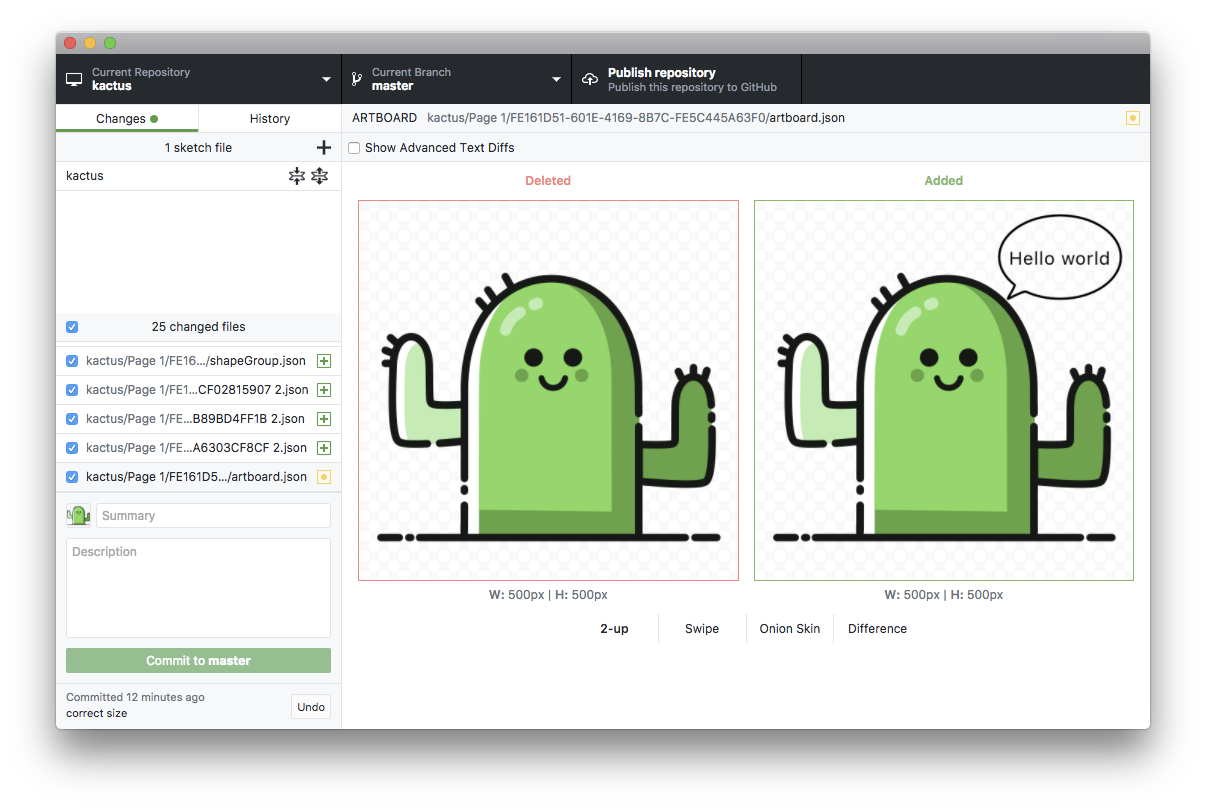1206x809 pixels.
Task: Toggle the 25 changed files select-all checkbox
Action: tap(72, 327)
